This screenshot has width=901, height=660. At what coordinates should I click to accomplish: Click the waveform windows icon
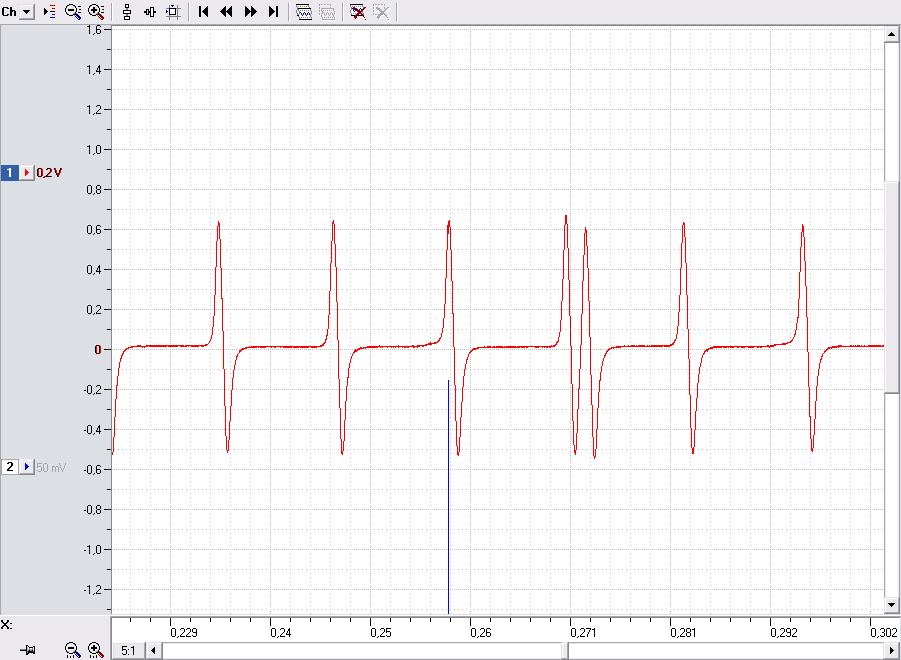click(303, 11)
